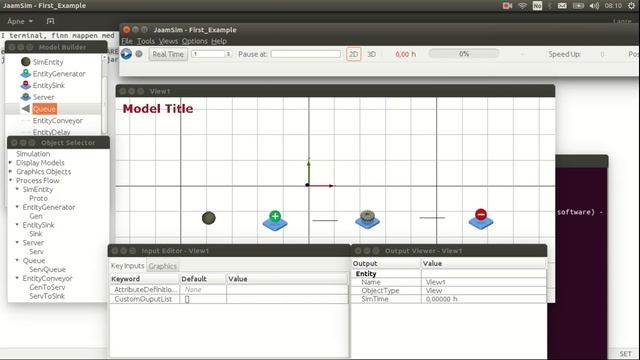640x360 pixels.
Task: Click the new document icon beside Åpne
Action: coord(50,21)
